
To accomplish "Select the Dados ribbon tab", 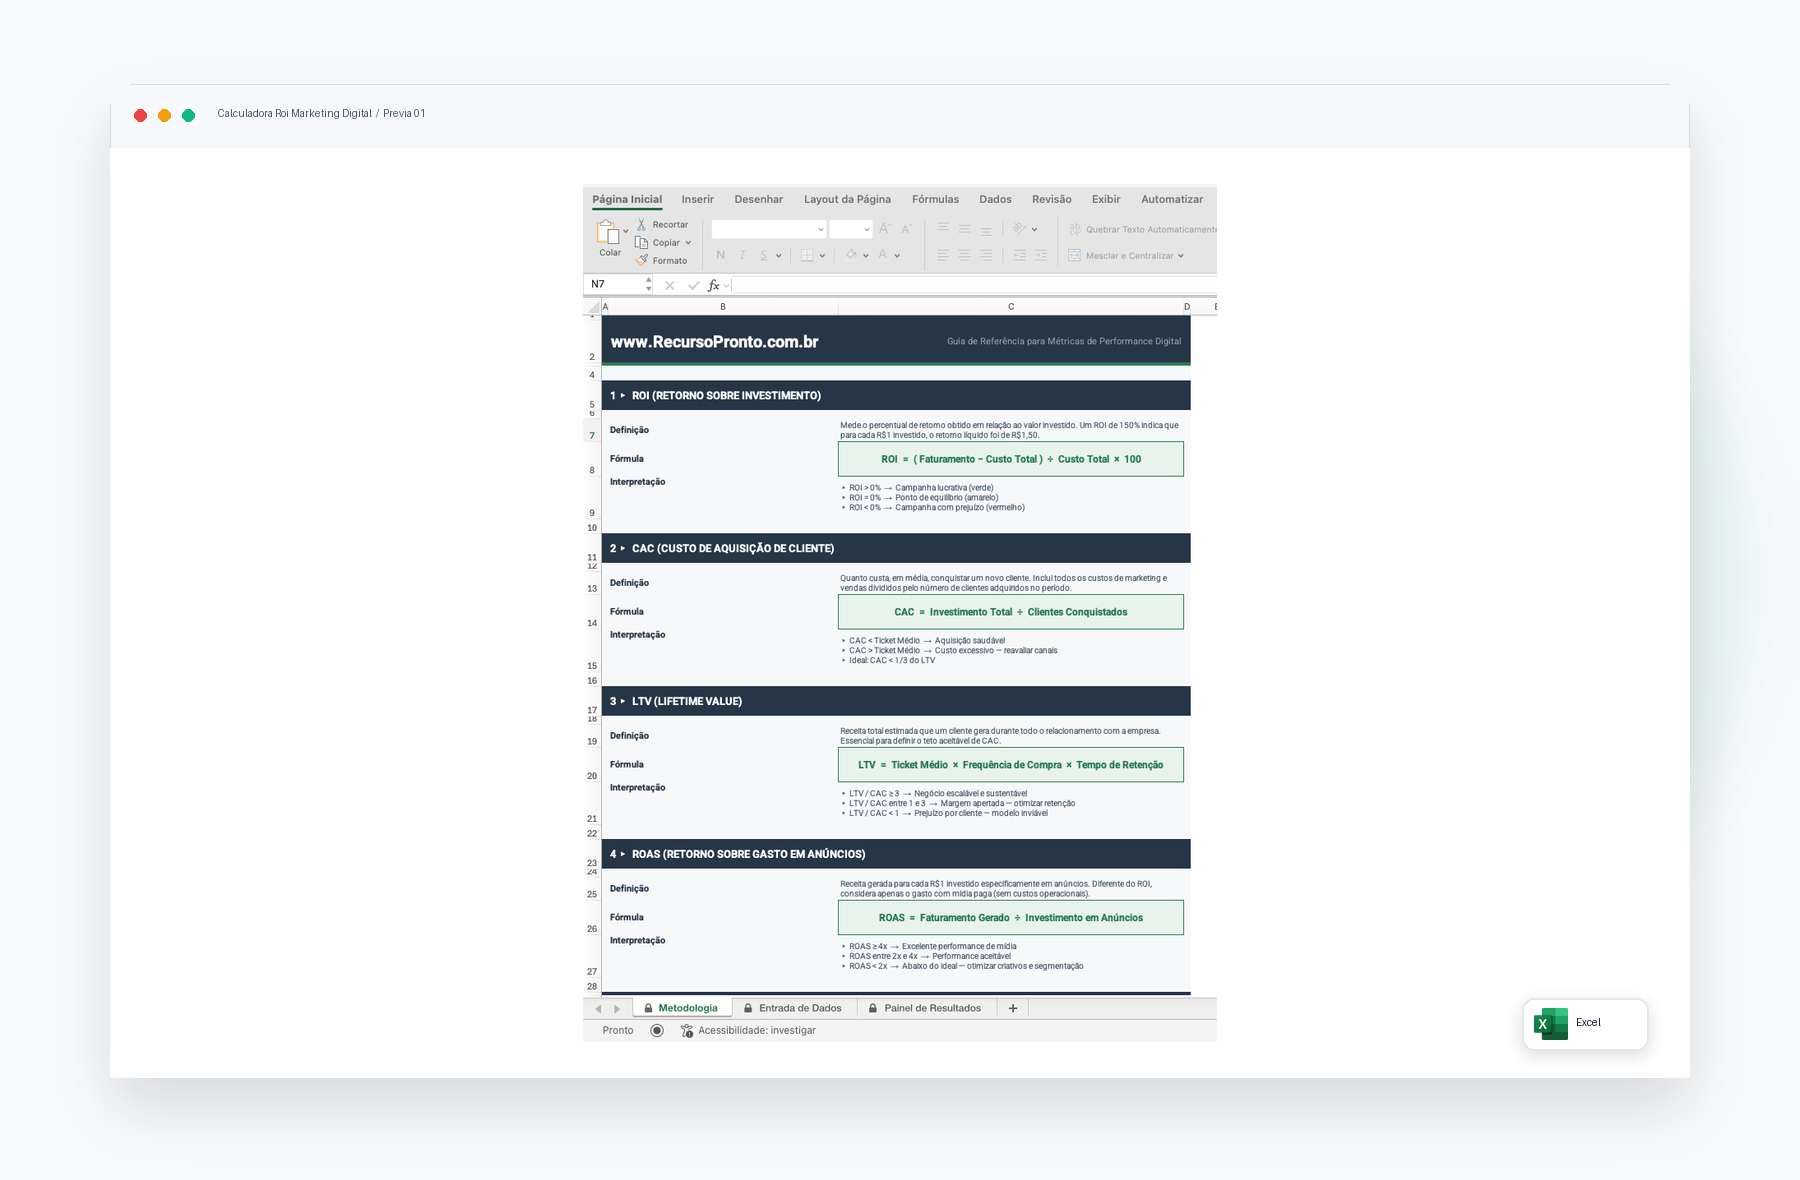I will point(995,199).
